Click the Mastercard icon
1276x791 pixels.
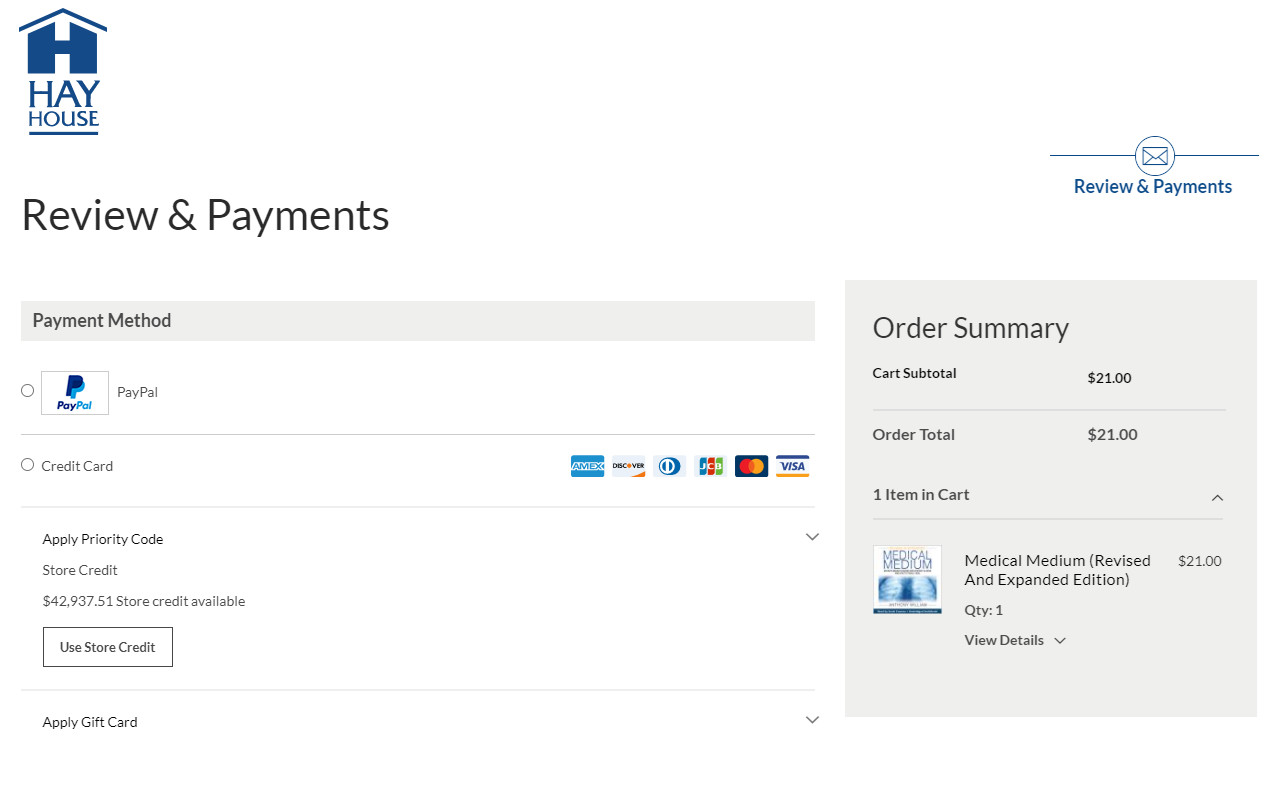click(x=751, y=466)
